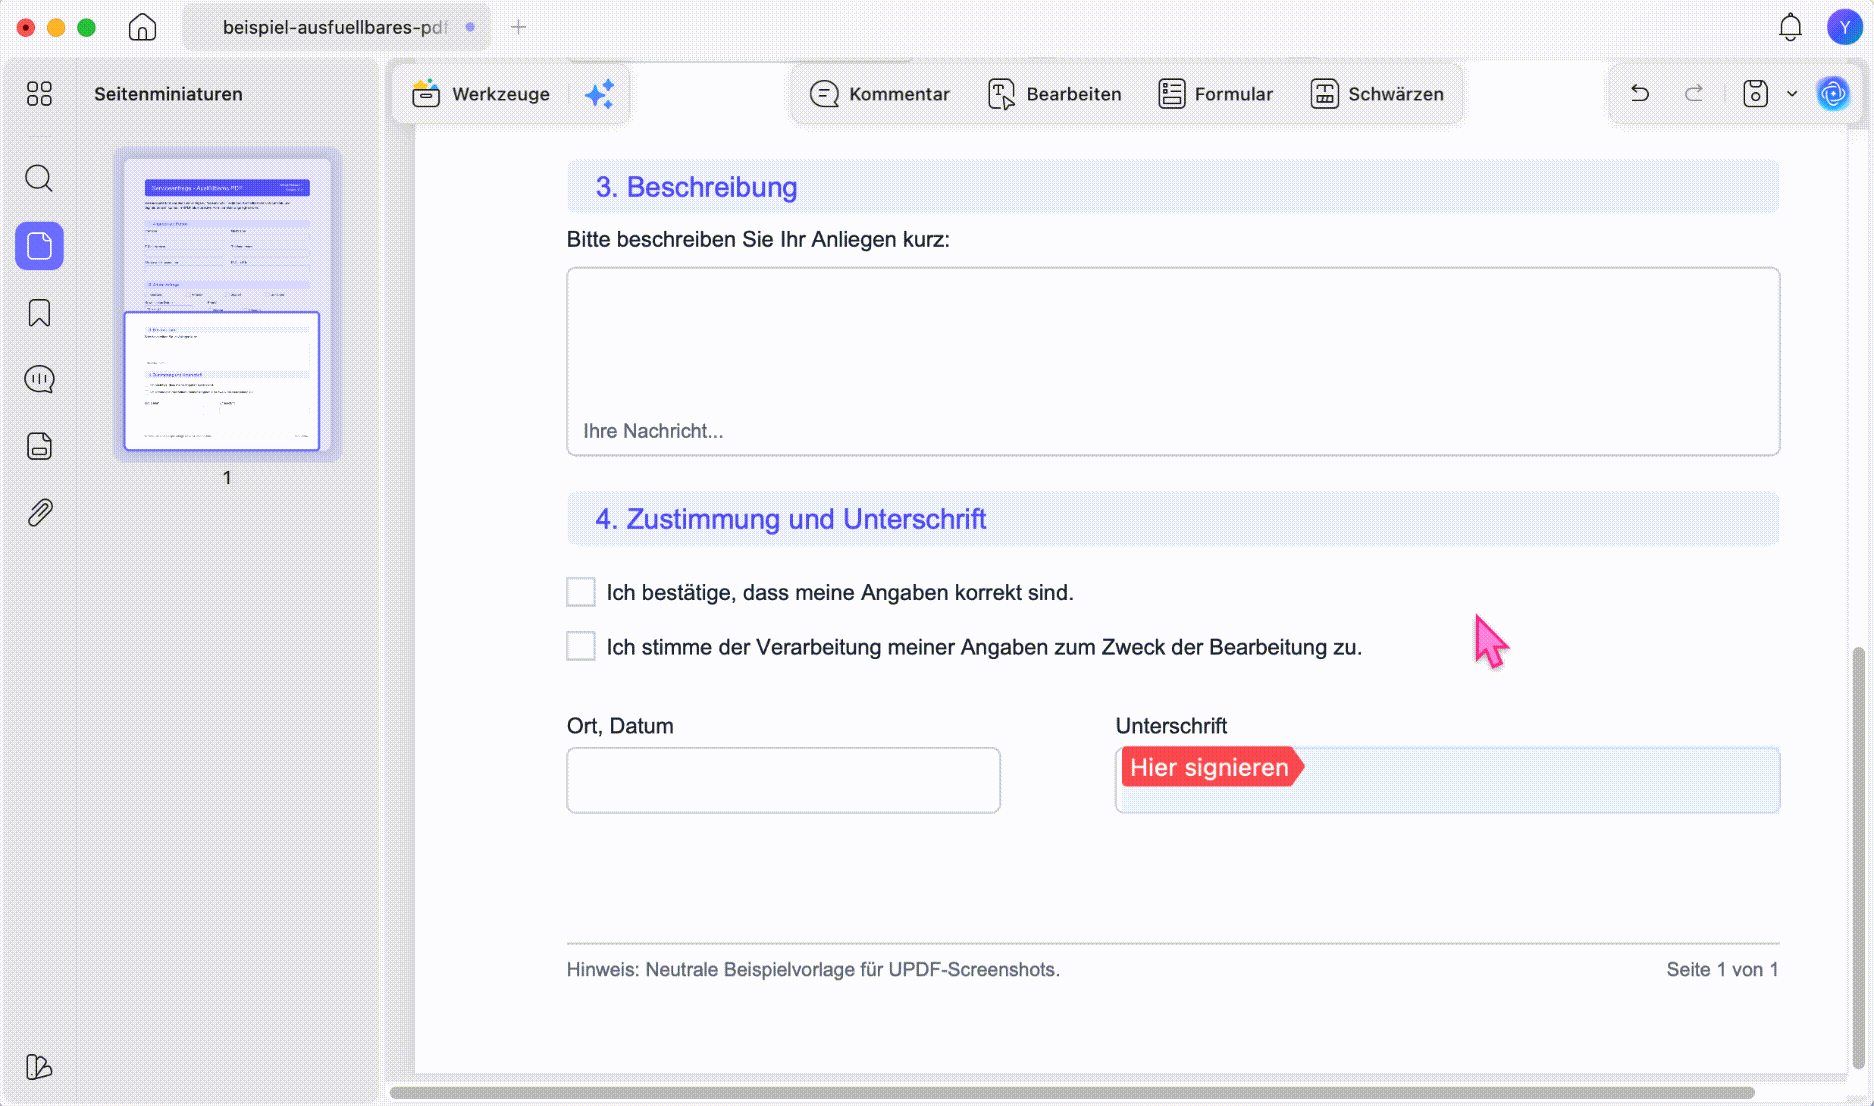Switch to Formular mode
The image size is (1874, 1106).
1215,94
